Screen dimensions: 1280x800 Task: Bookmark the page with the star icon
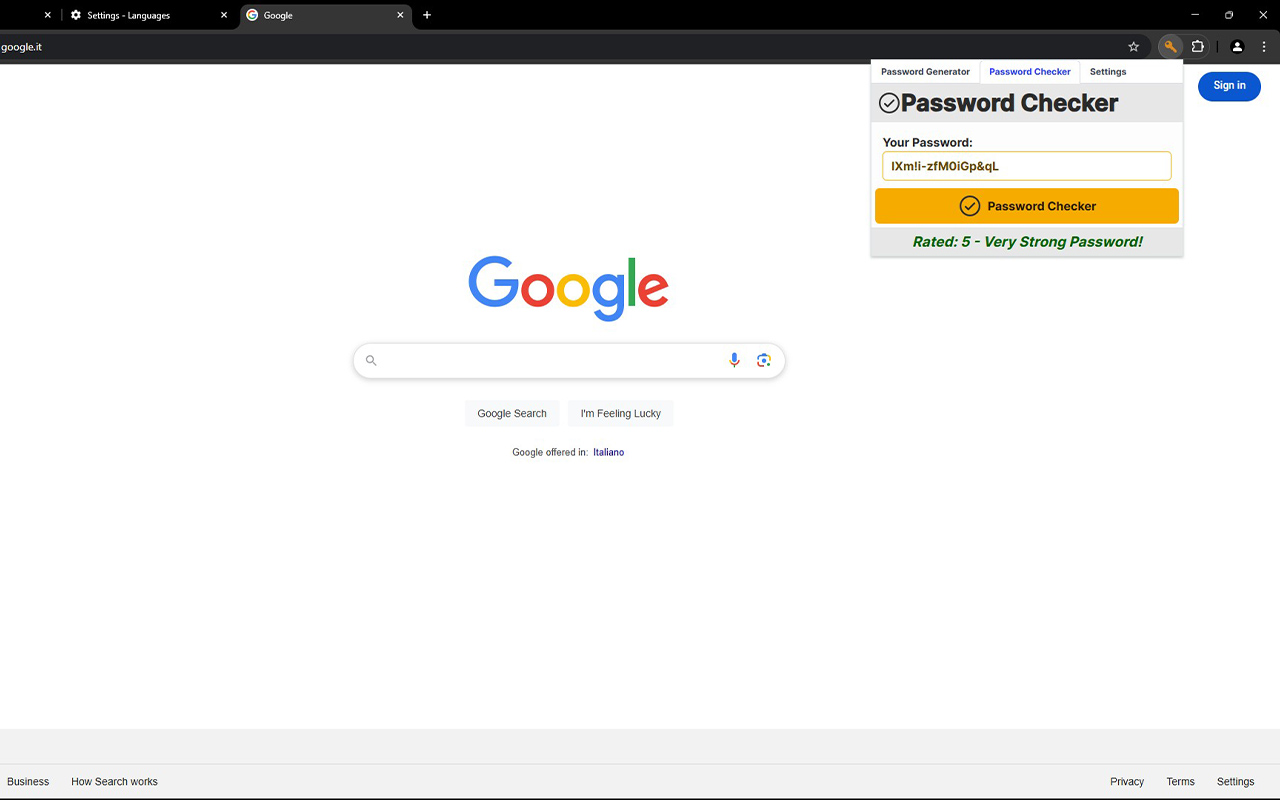1133,46
